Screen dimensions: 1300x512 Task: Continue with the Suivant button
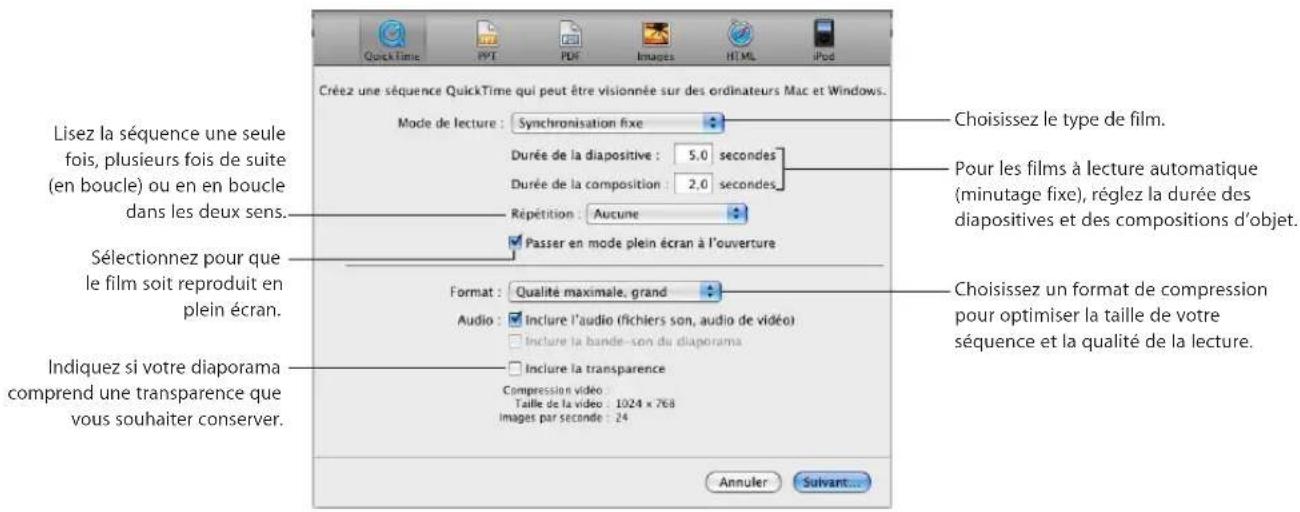tap(832, 482)
